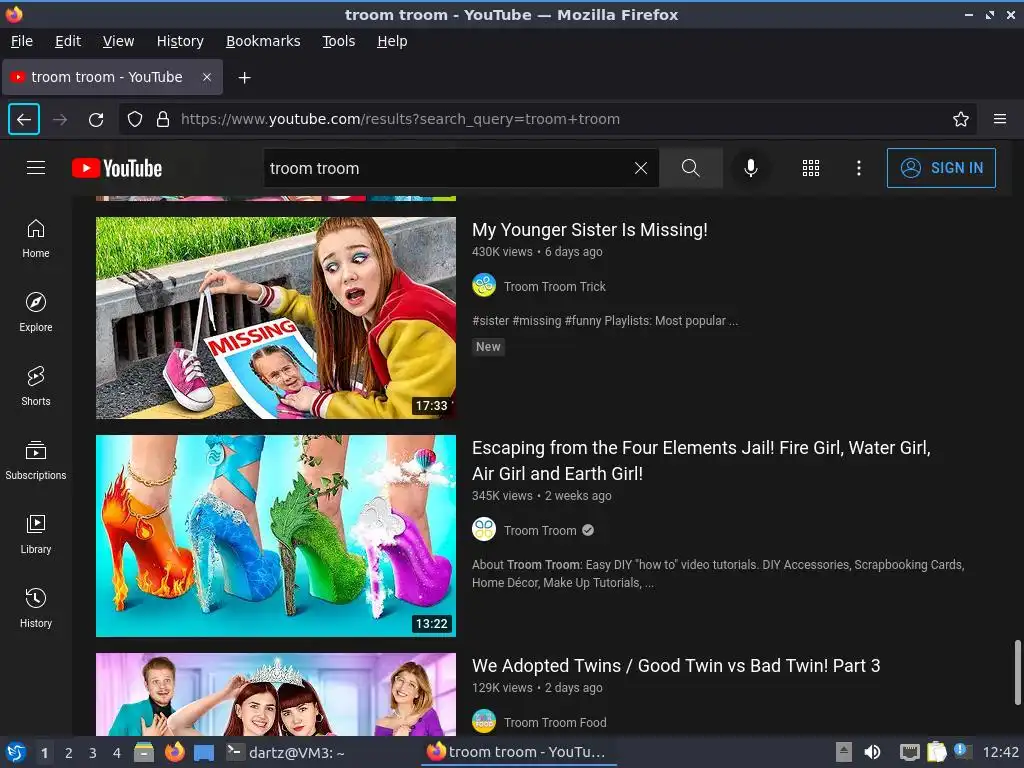Switch to workspace 3 in taskbar
Screen dimensions: 1024x768
(x=93, y=753)
